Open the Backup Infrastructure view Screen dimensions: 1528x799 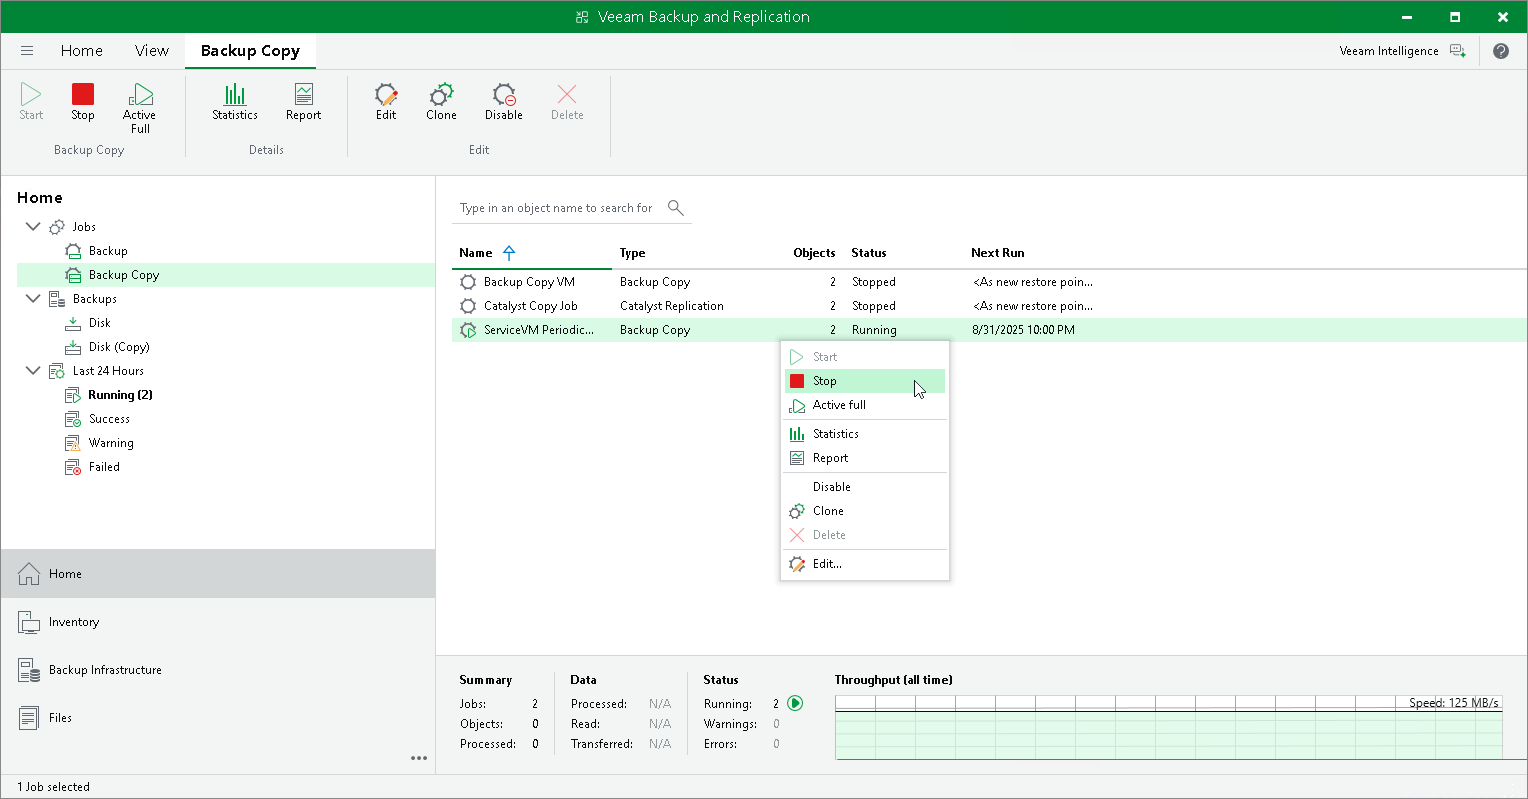[x=218, y=670]
